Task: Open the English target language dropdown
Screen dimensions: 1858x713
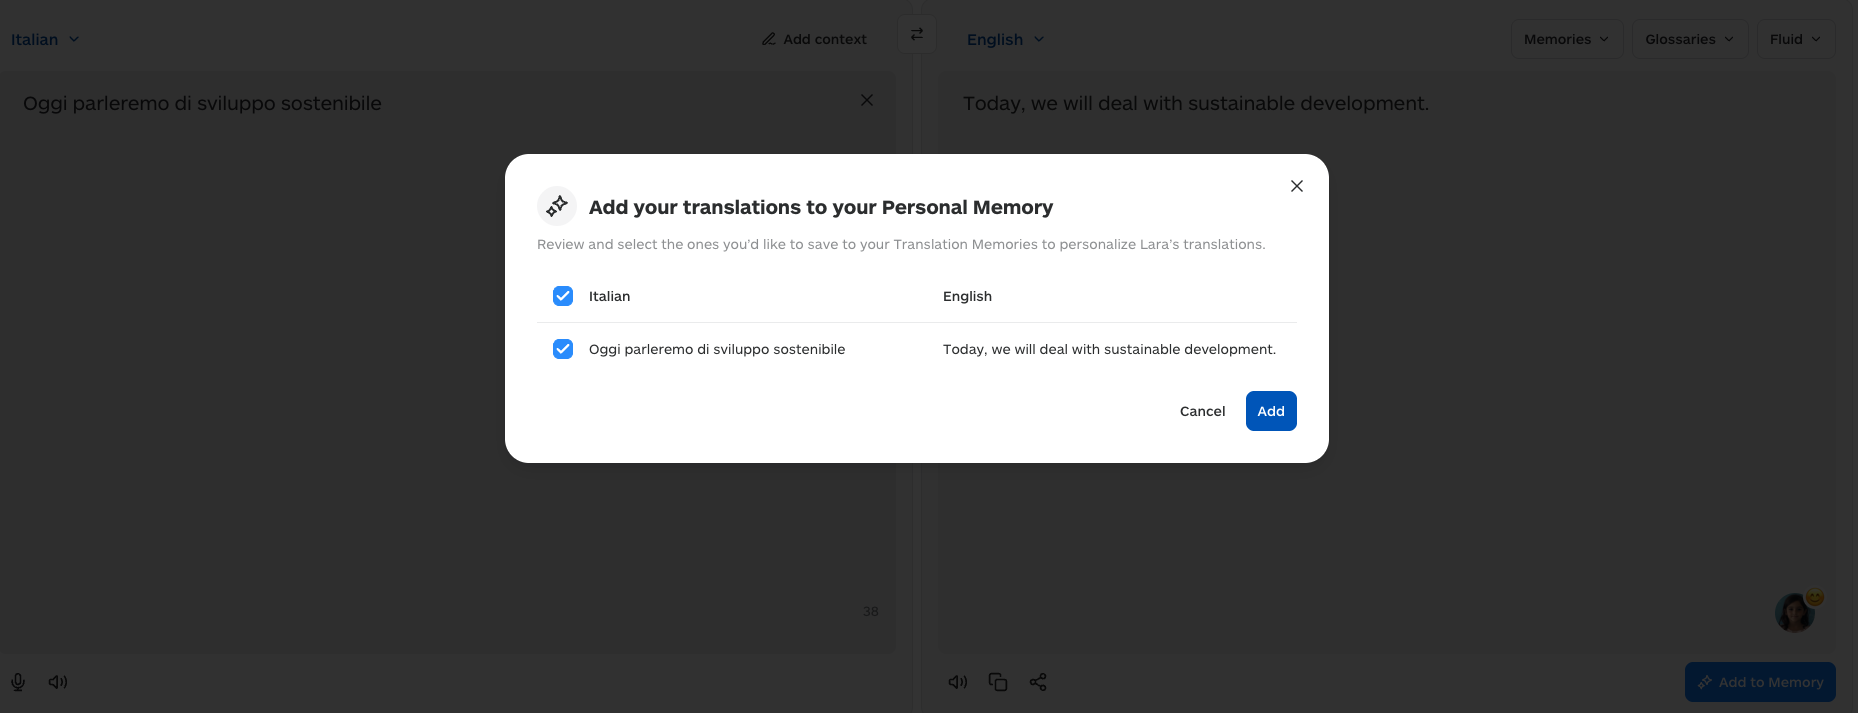Action: [1005, 39]
